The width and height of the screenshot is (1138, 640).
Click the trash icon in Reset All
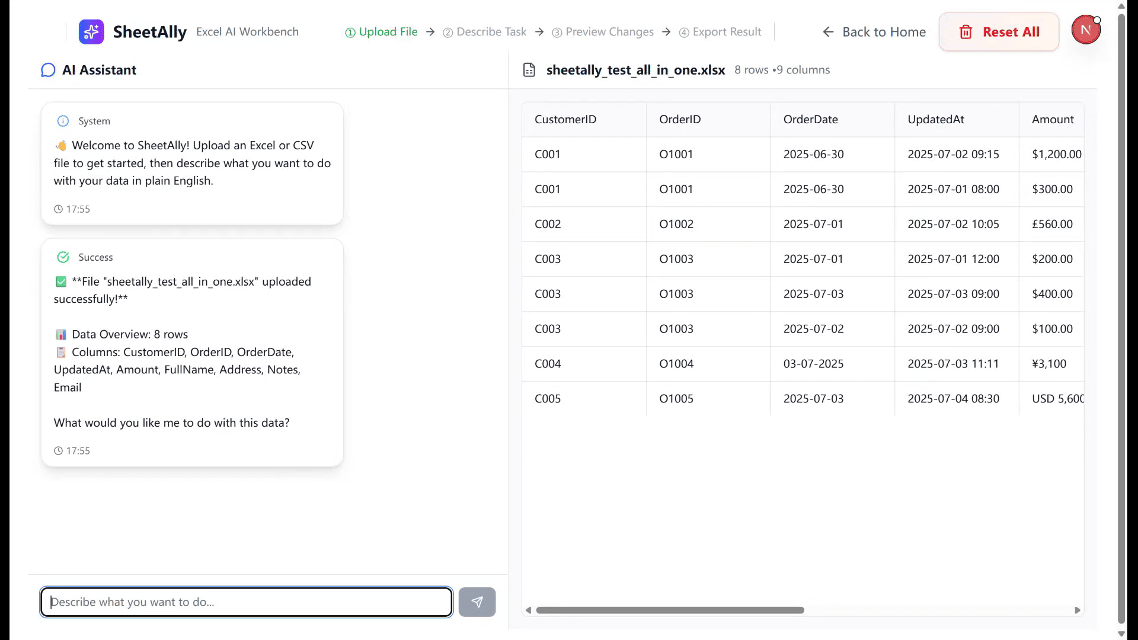(x=966, y=32)
